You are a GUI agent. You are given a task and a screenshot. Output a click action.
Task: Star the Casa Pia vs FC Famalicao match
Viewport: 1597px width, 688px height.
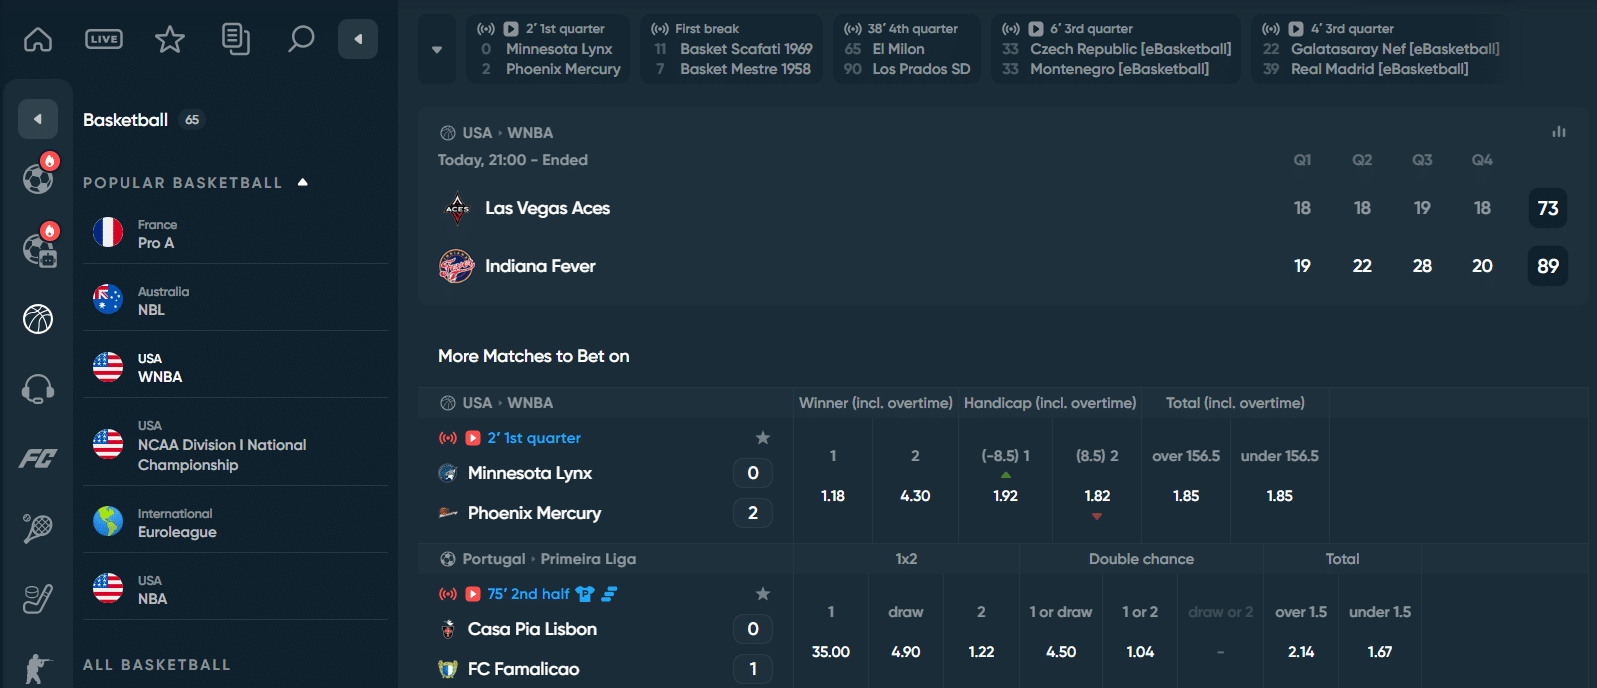coord(763,593)
